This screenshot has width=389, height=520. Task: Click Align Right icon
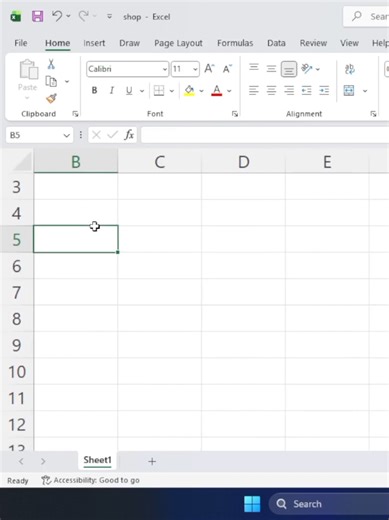coord(289,90)
